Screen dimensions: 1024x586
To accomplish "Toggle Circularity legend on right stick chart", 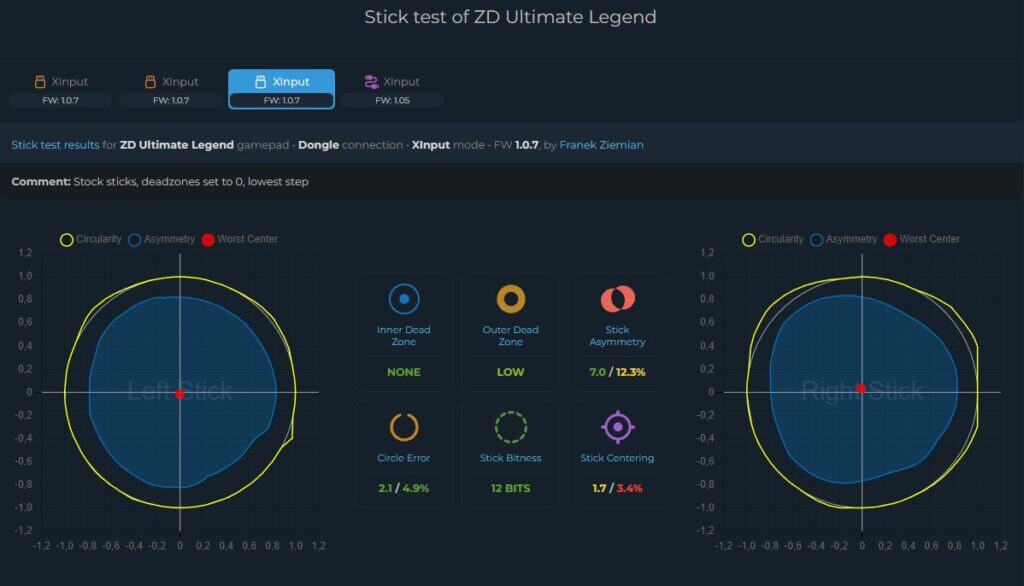I will click(773, 239).
